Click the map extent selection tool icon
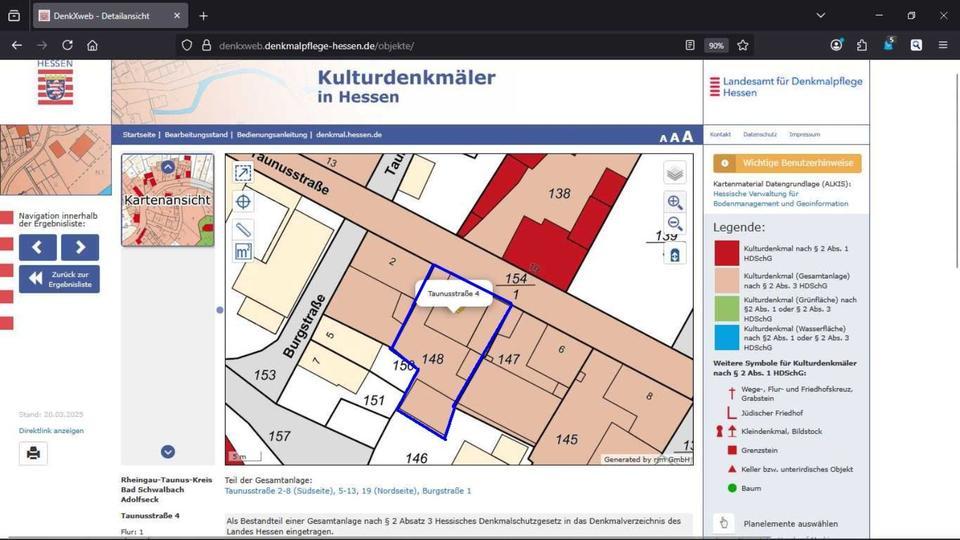This screenshot has width=960, height=540. tap(243, 173)
